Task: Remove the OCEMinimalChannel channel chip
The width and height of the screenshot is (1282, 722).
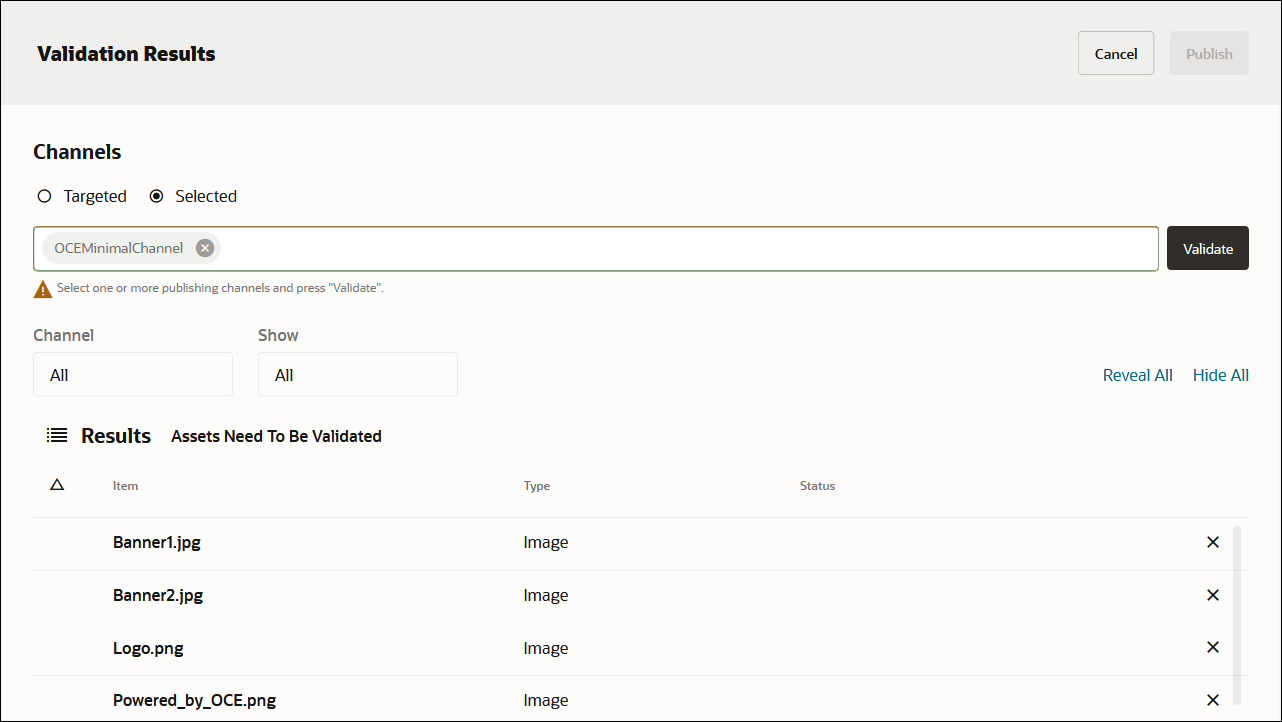Action: click(x=204, y=247)
